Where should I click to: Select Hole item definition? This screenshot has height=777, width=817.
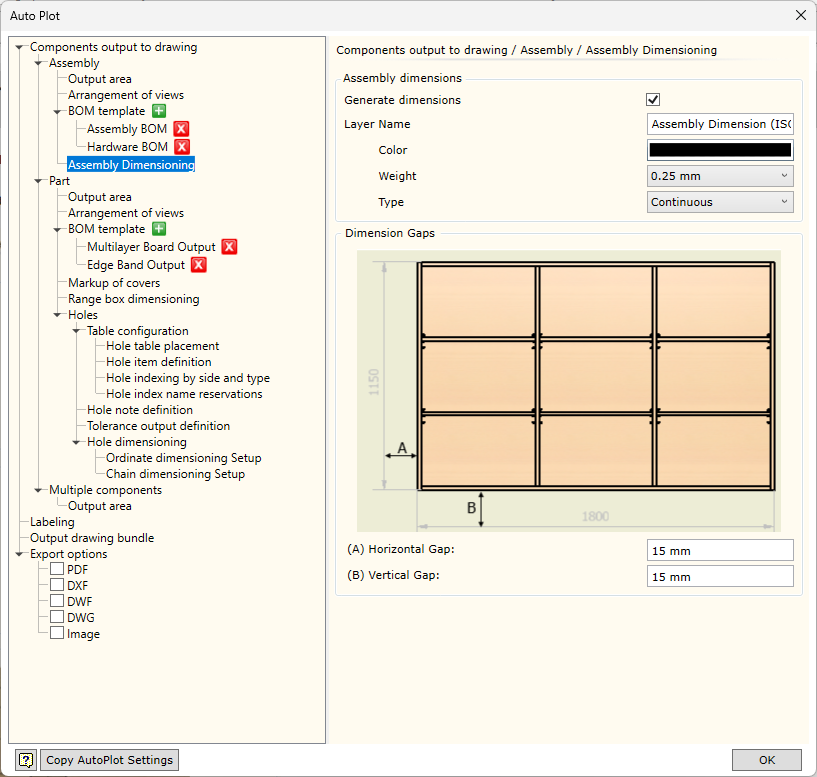coord(159,362)
